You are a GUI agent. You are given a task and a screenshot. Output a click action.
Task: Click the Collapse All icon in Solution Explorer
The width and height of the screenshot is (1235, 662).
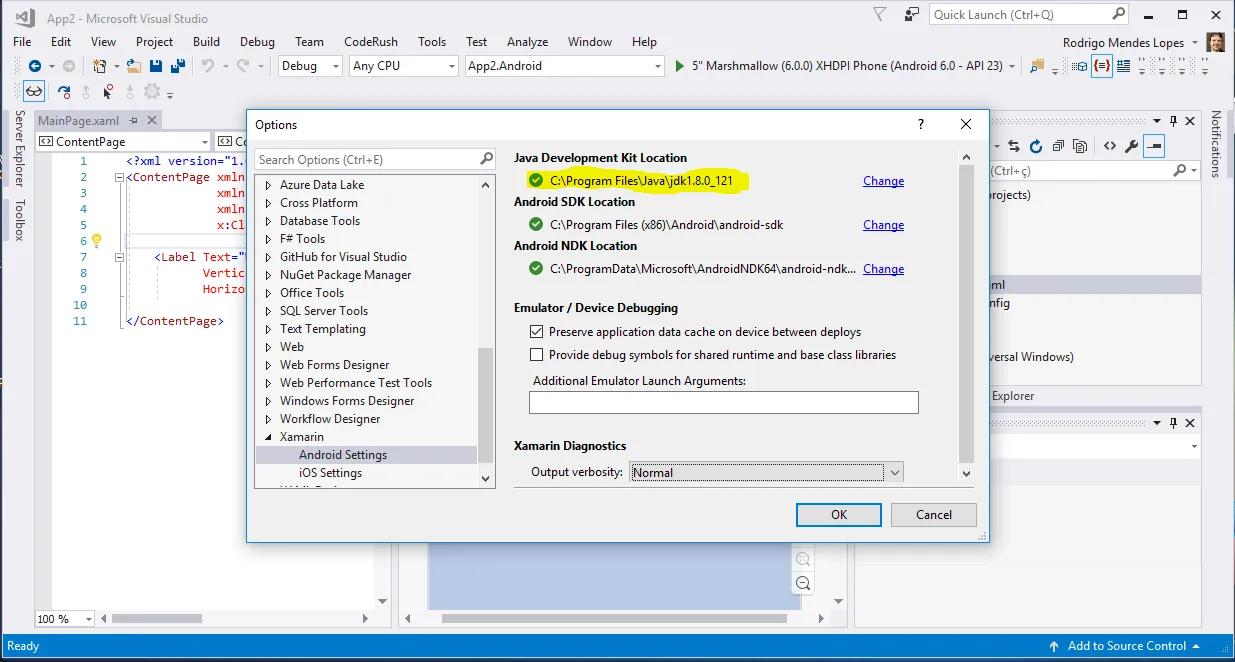[x=1059, y=146]
